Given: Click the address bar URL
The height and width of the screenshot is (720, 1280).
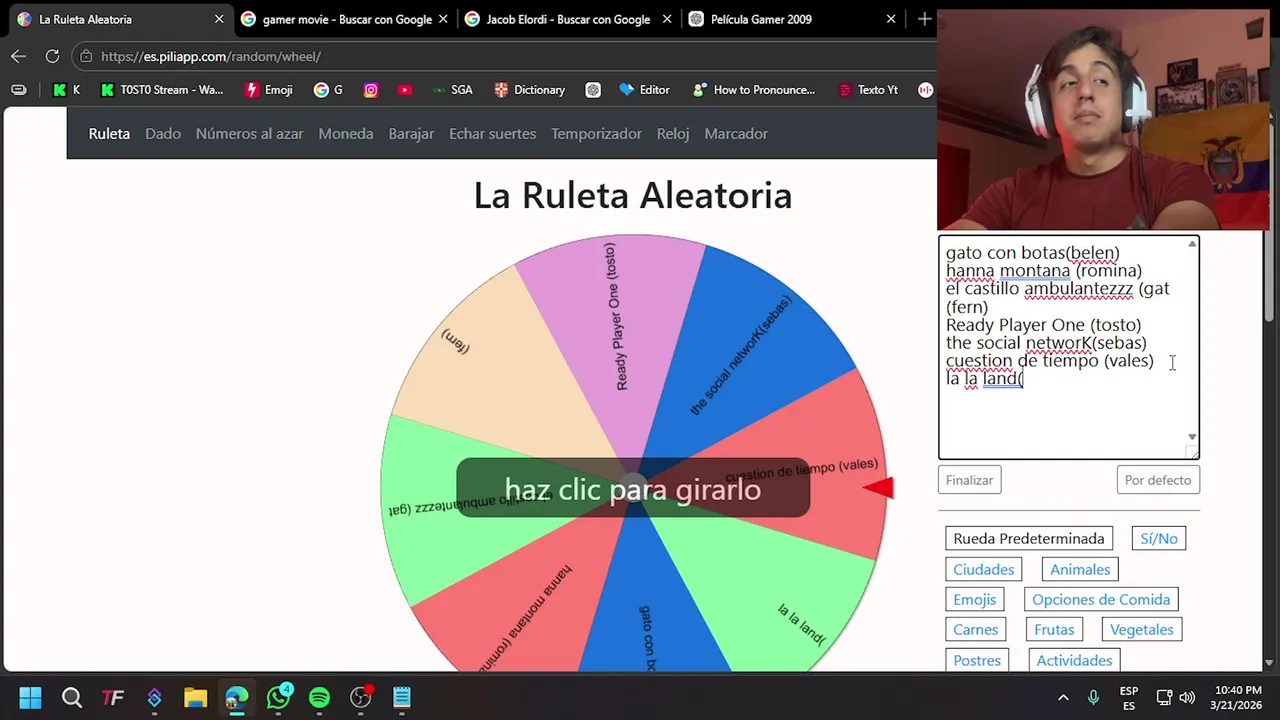Looking at the screenshot, I should (x=211, y=57).
